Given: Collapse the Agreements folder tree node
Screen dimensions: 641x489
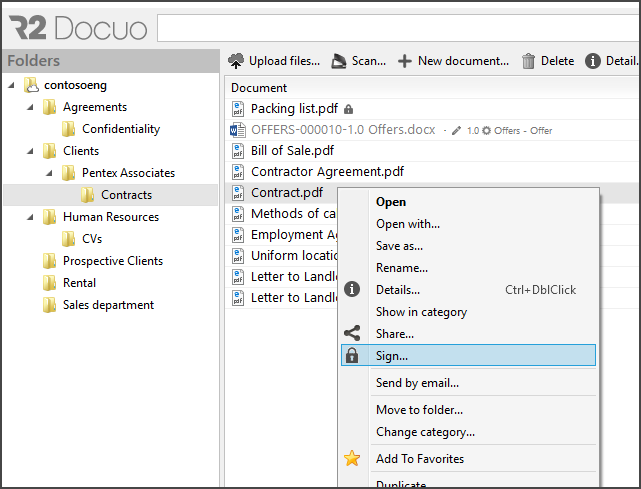Looking at the screenshot, I should (x=31, y=107).
